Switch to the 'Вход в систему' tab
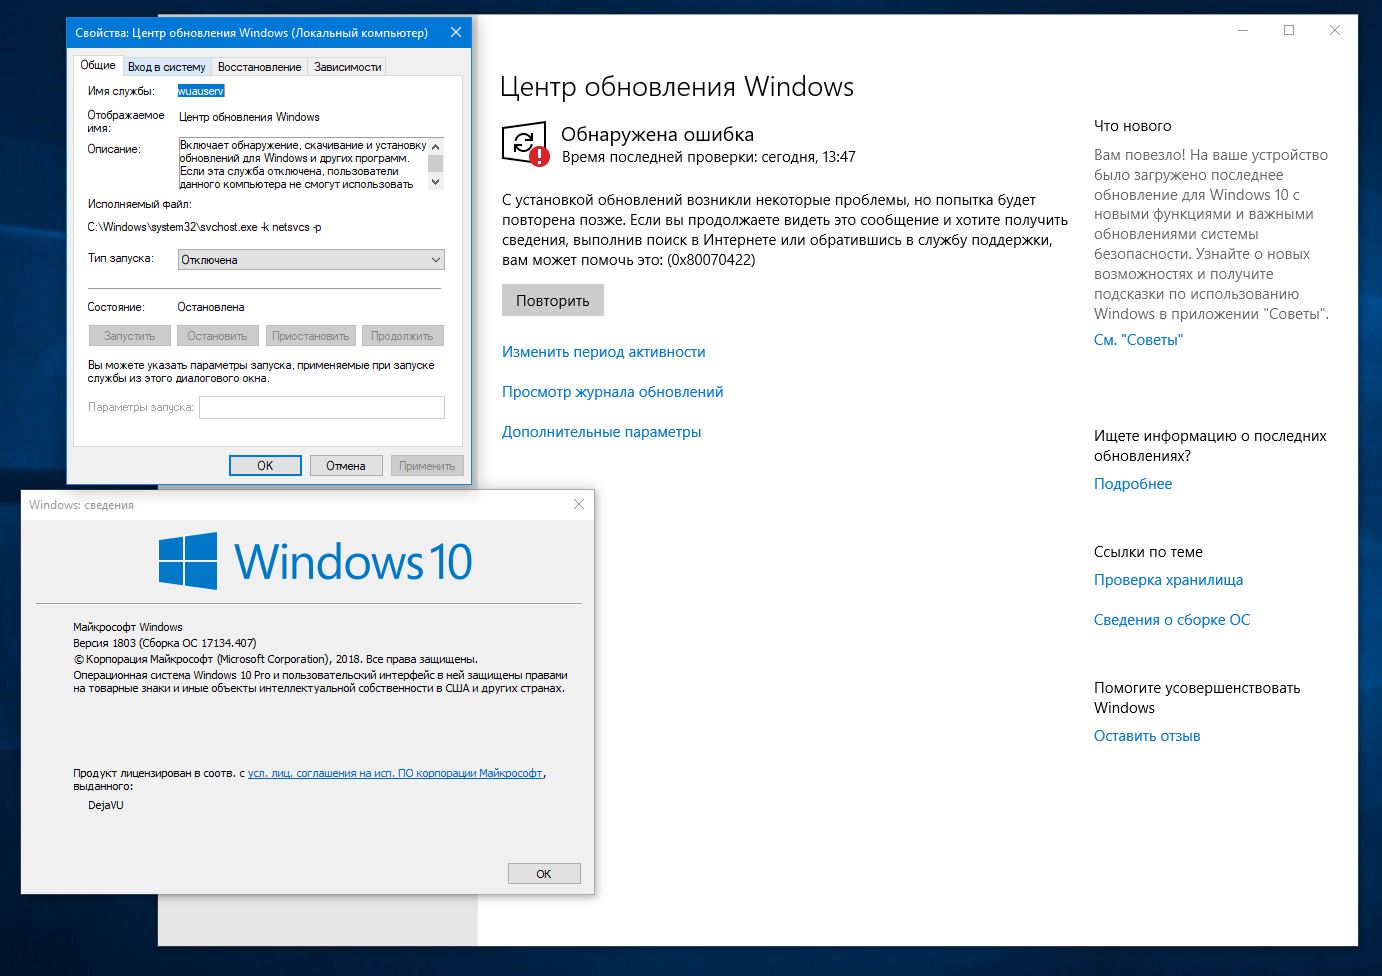 tap(167, 67)
